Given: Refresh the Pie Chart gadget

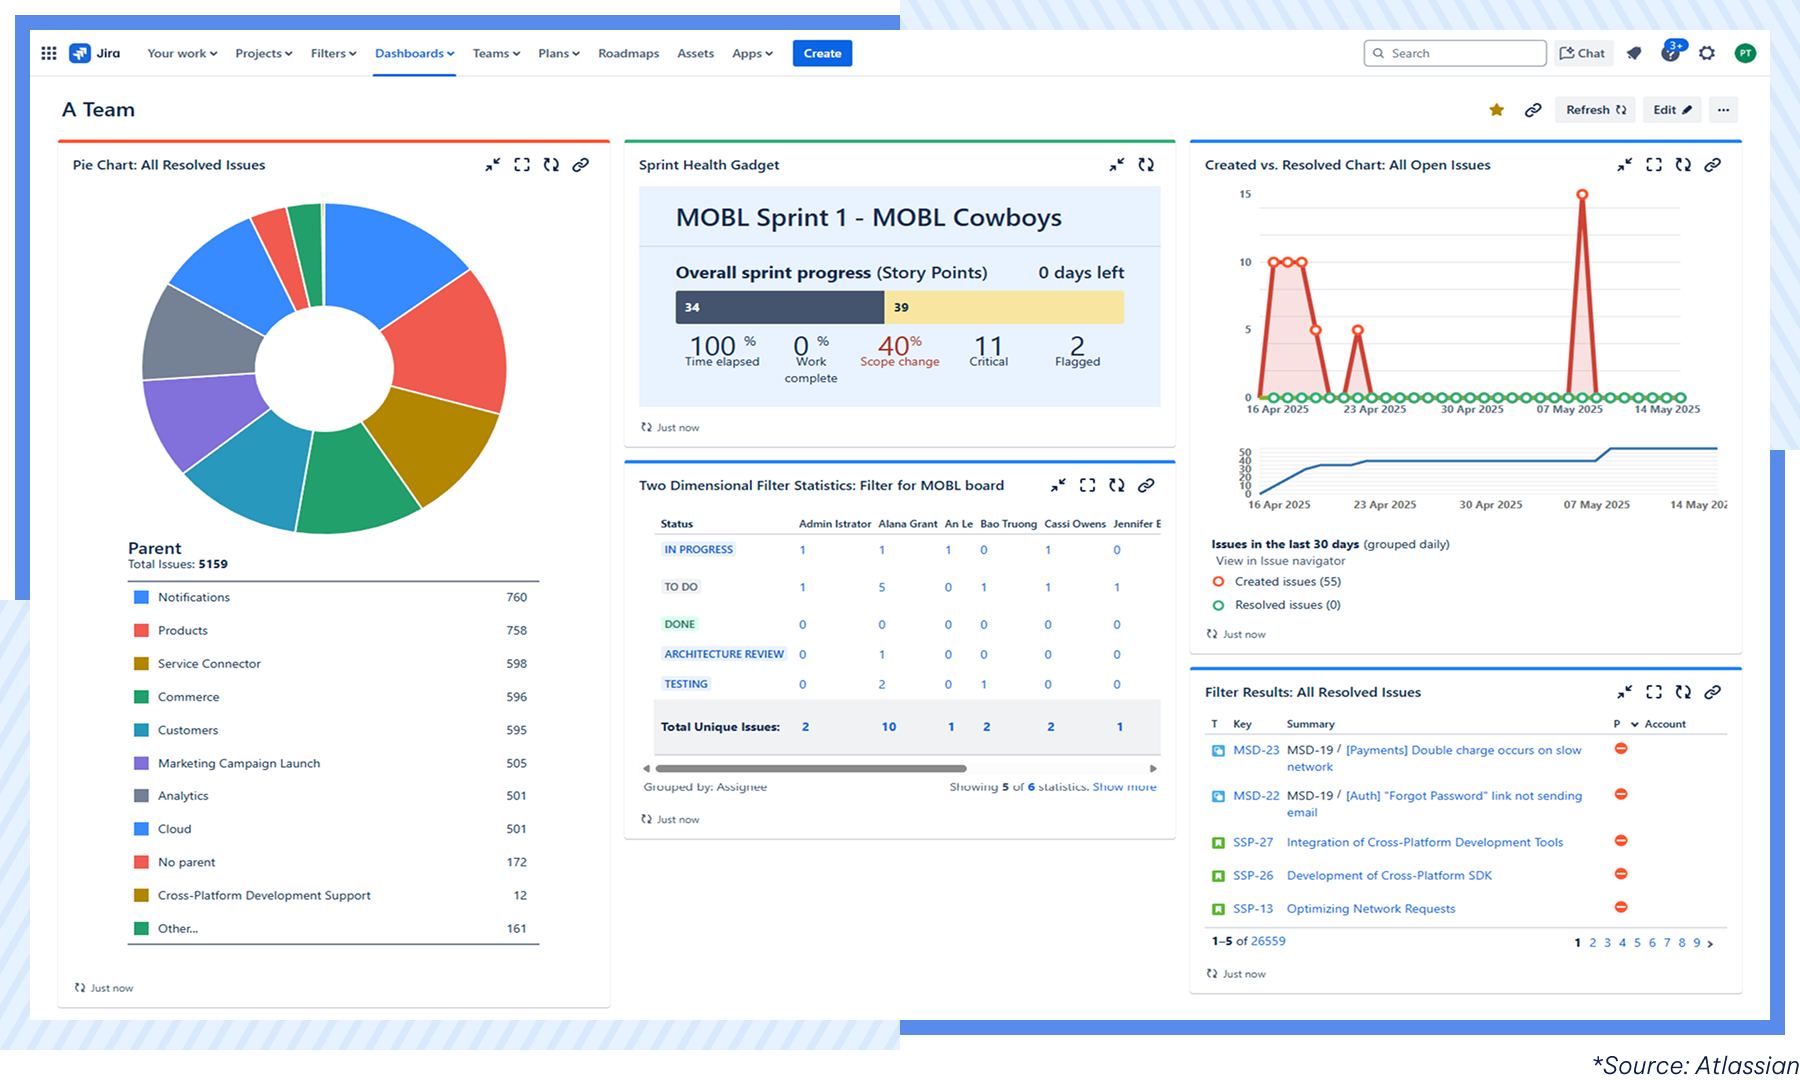Looking at the screenshot, I should [x=551, y=165].
